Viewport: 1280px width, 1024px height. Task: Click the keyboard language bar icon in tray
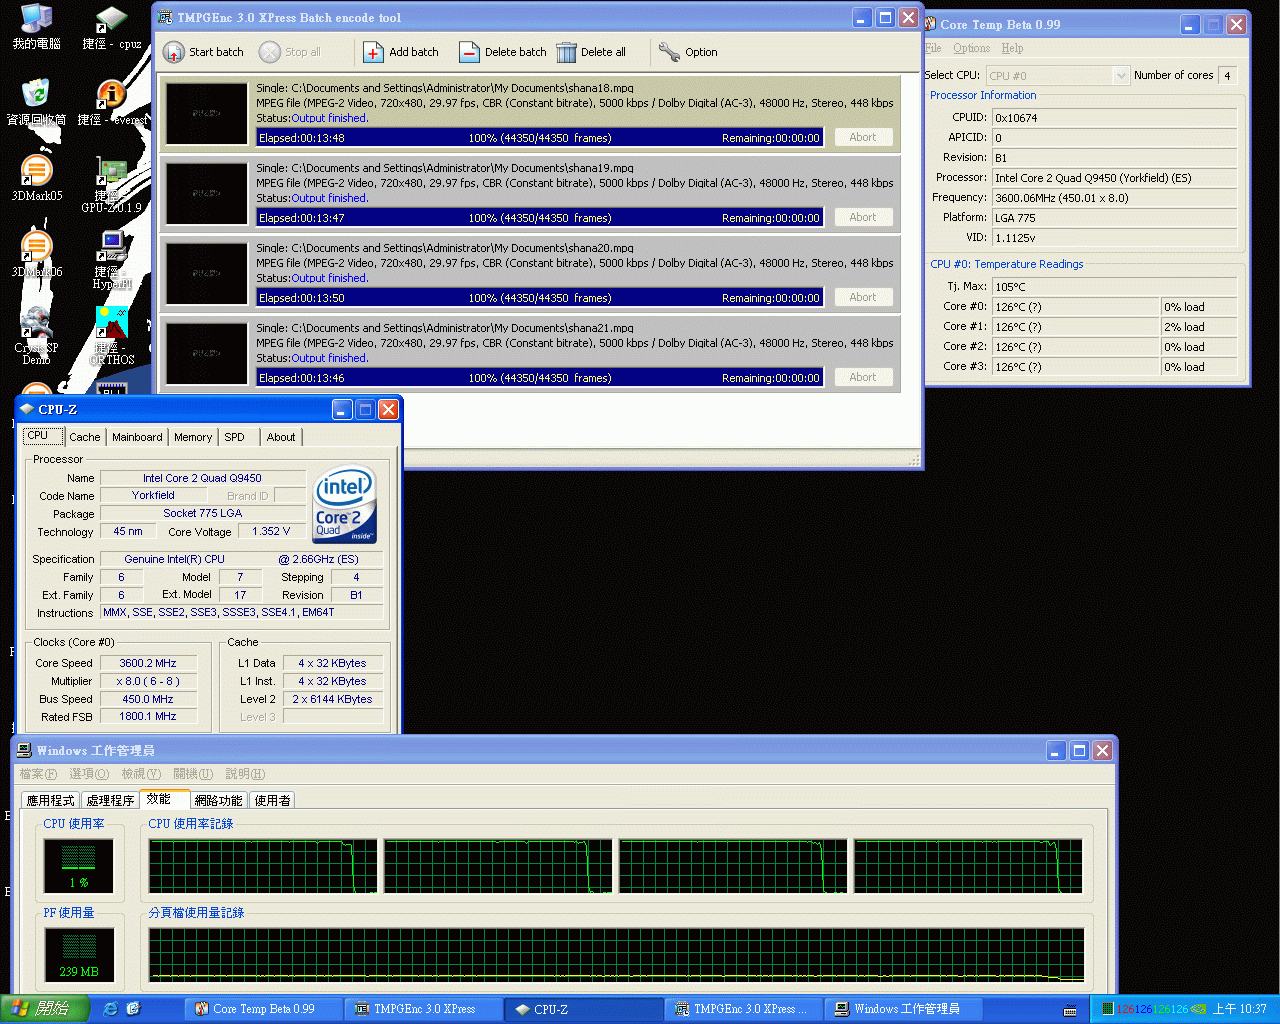[x=1070, y=1010]
